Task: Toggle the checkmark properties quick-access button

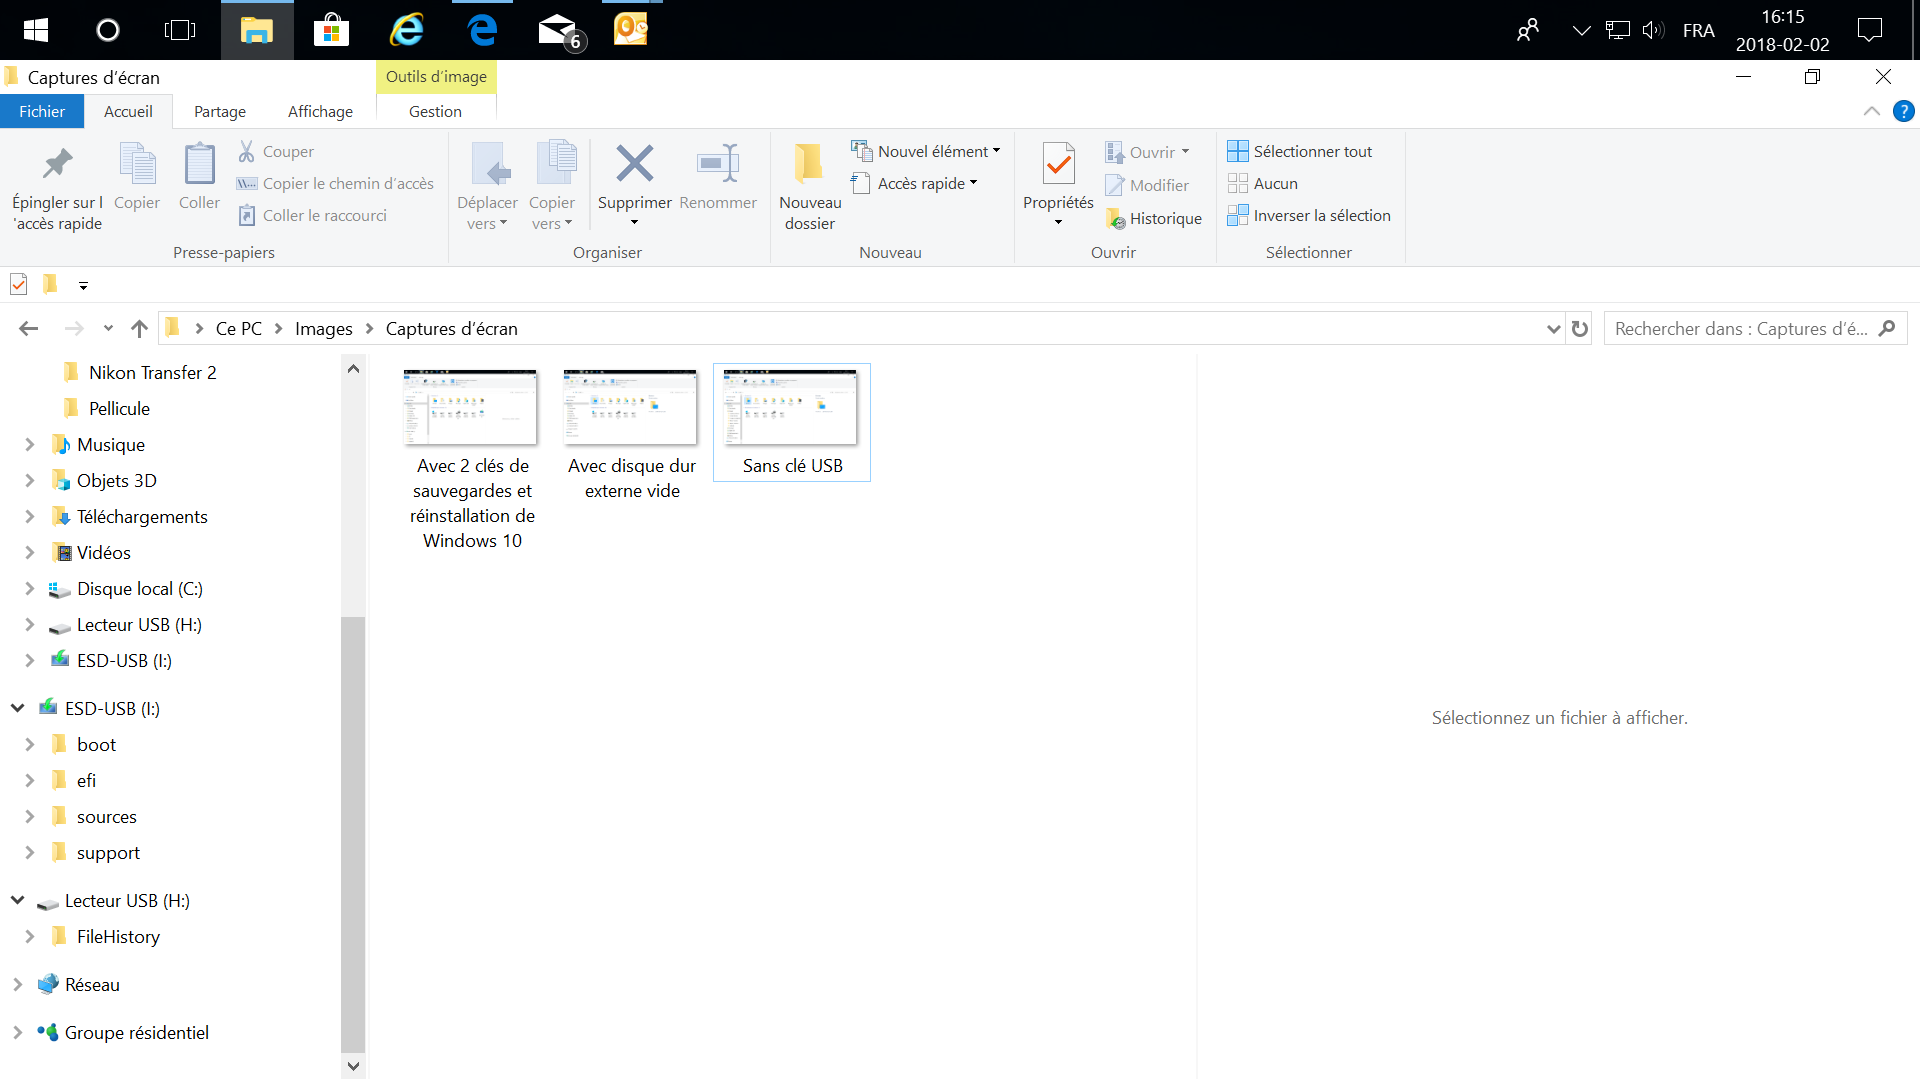Action: (18, 285)
